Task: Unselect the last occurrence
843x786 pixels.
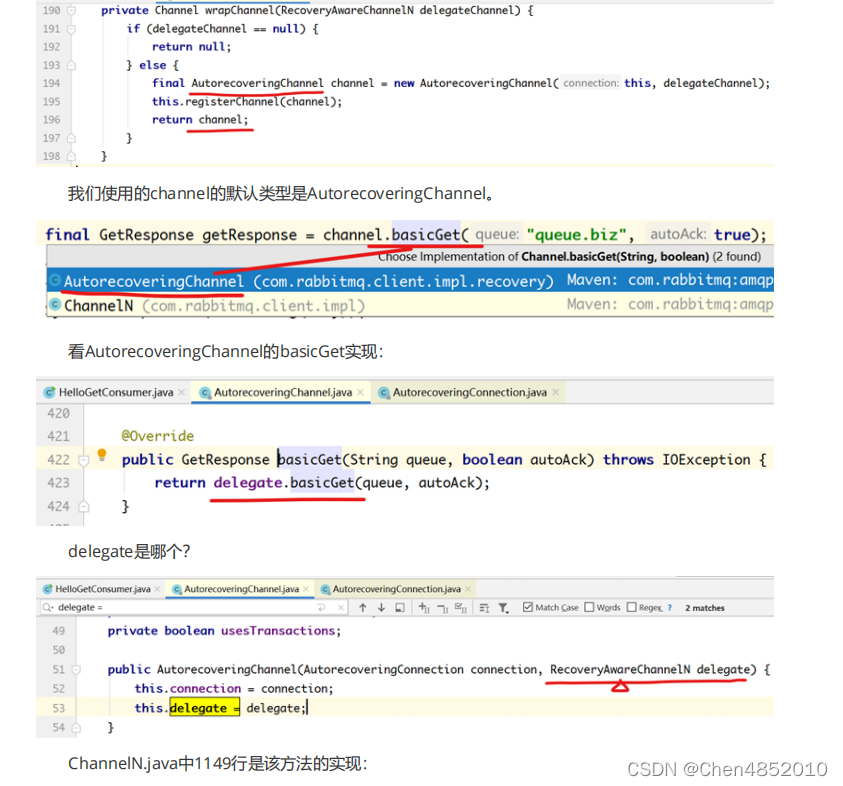Action: point(443,608)
